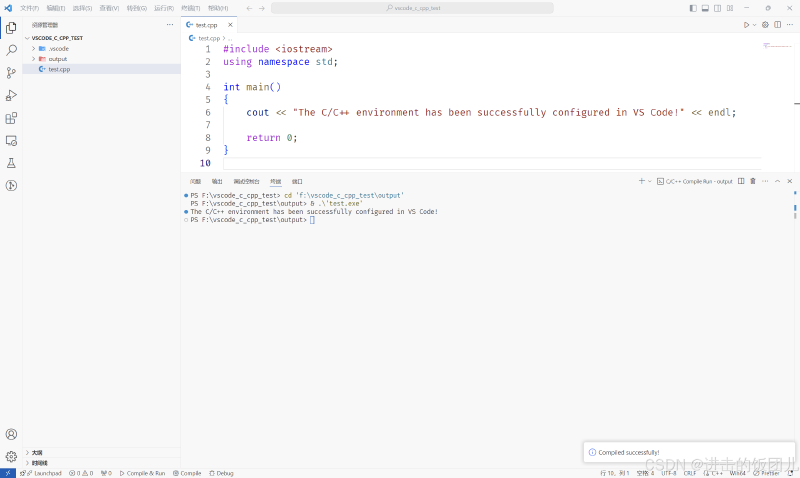Switch to the Terminal panel tab
This screenshot has height=478, width=800.
[x=276, y=182]
